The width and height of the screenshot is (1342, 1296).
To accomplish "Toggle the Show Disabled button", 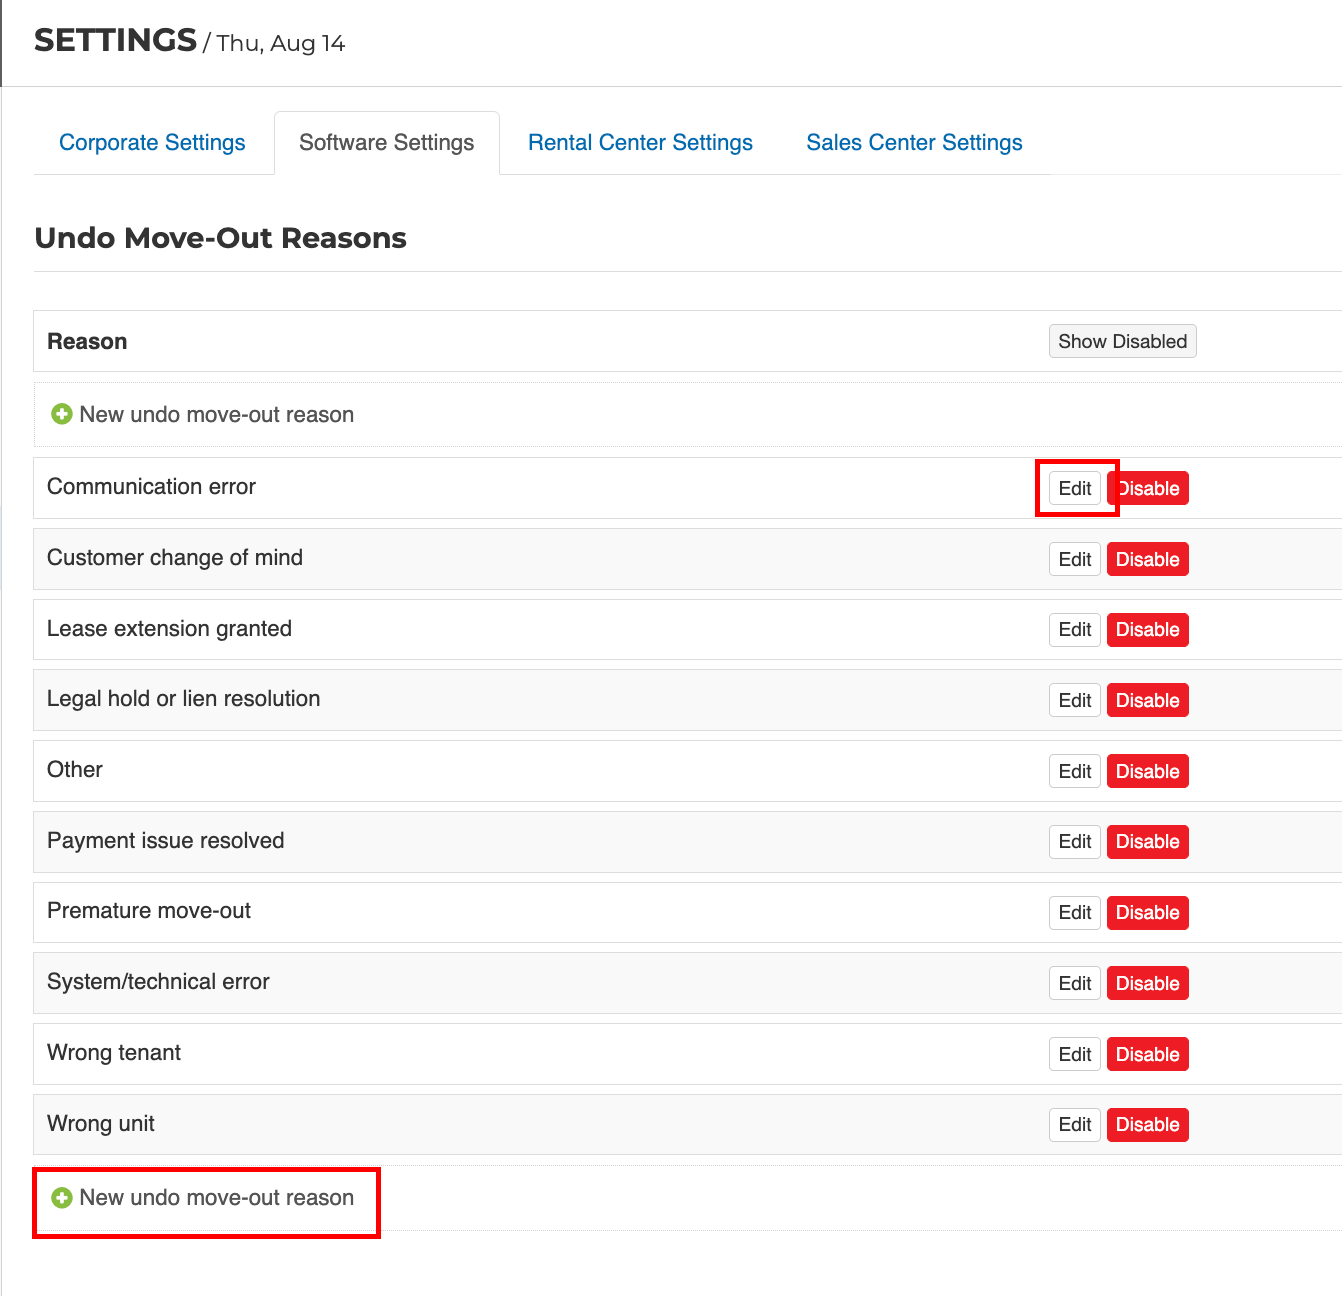I will (1122, 341).
